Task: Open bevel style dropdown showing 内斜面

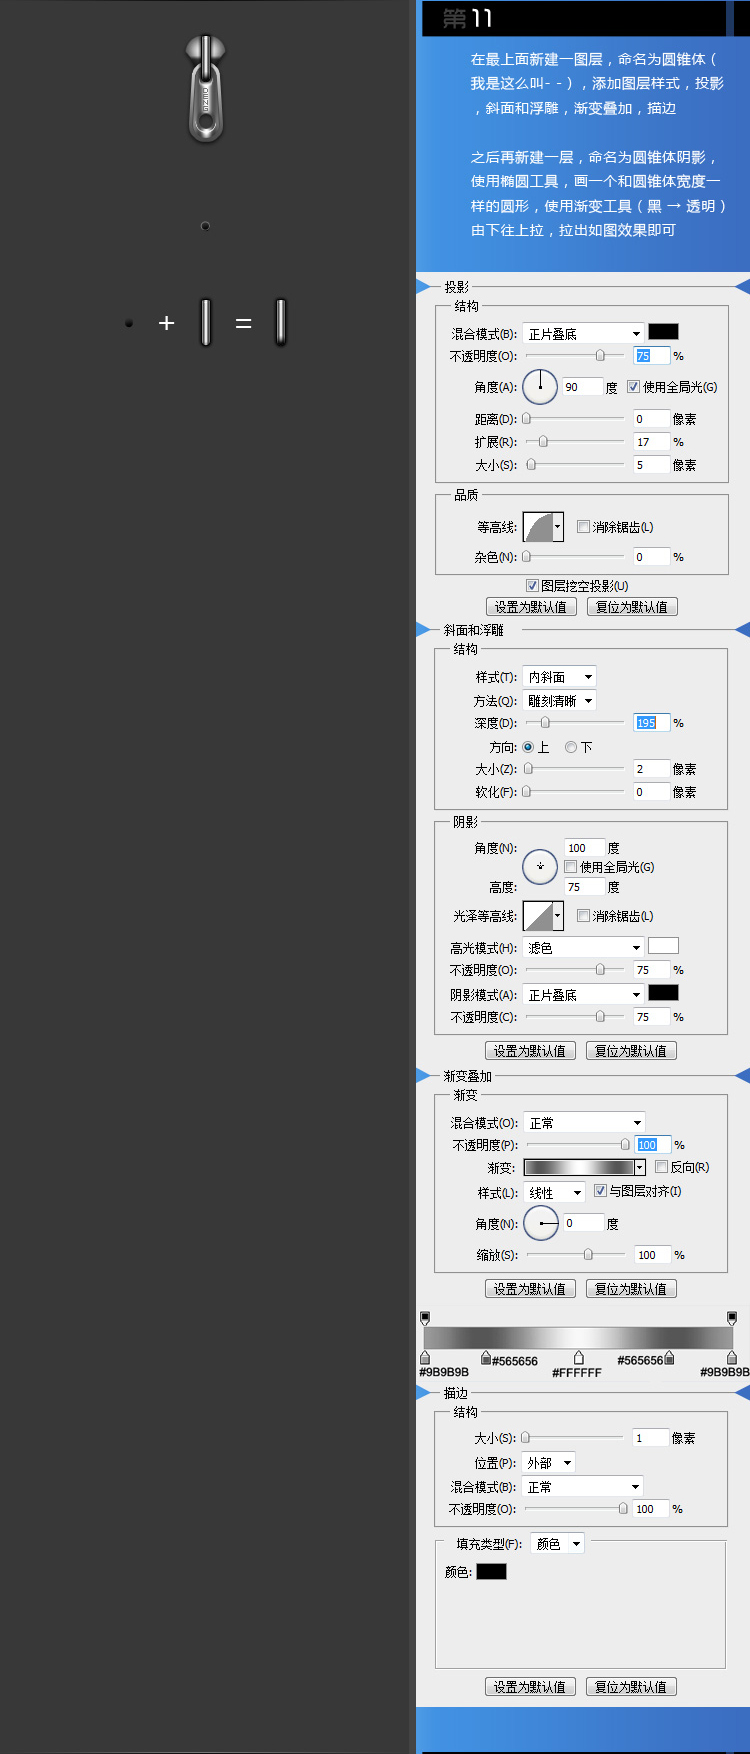Action: tap(559, 677)
